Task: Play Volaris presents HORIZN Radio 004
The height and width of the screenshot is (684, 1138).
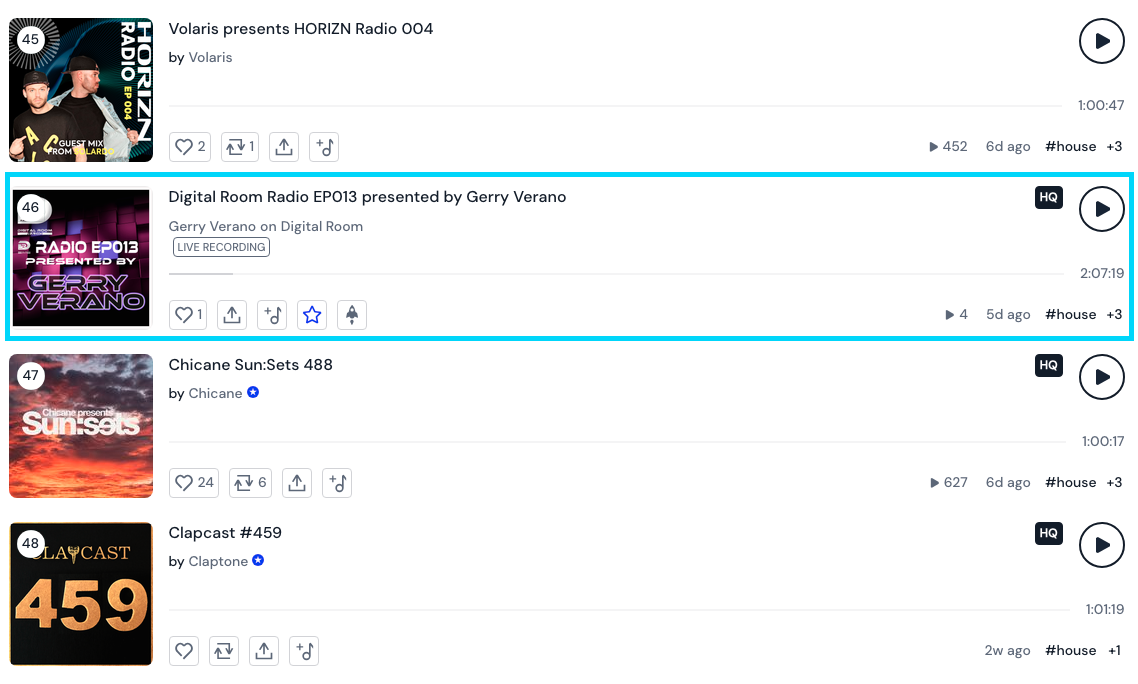Action: click(x=1101, y=41)
